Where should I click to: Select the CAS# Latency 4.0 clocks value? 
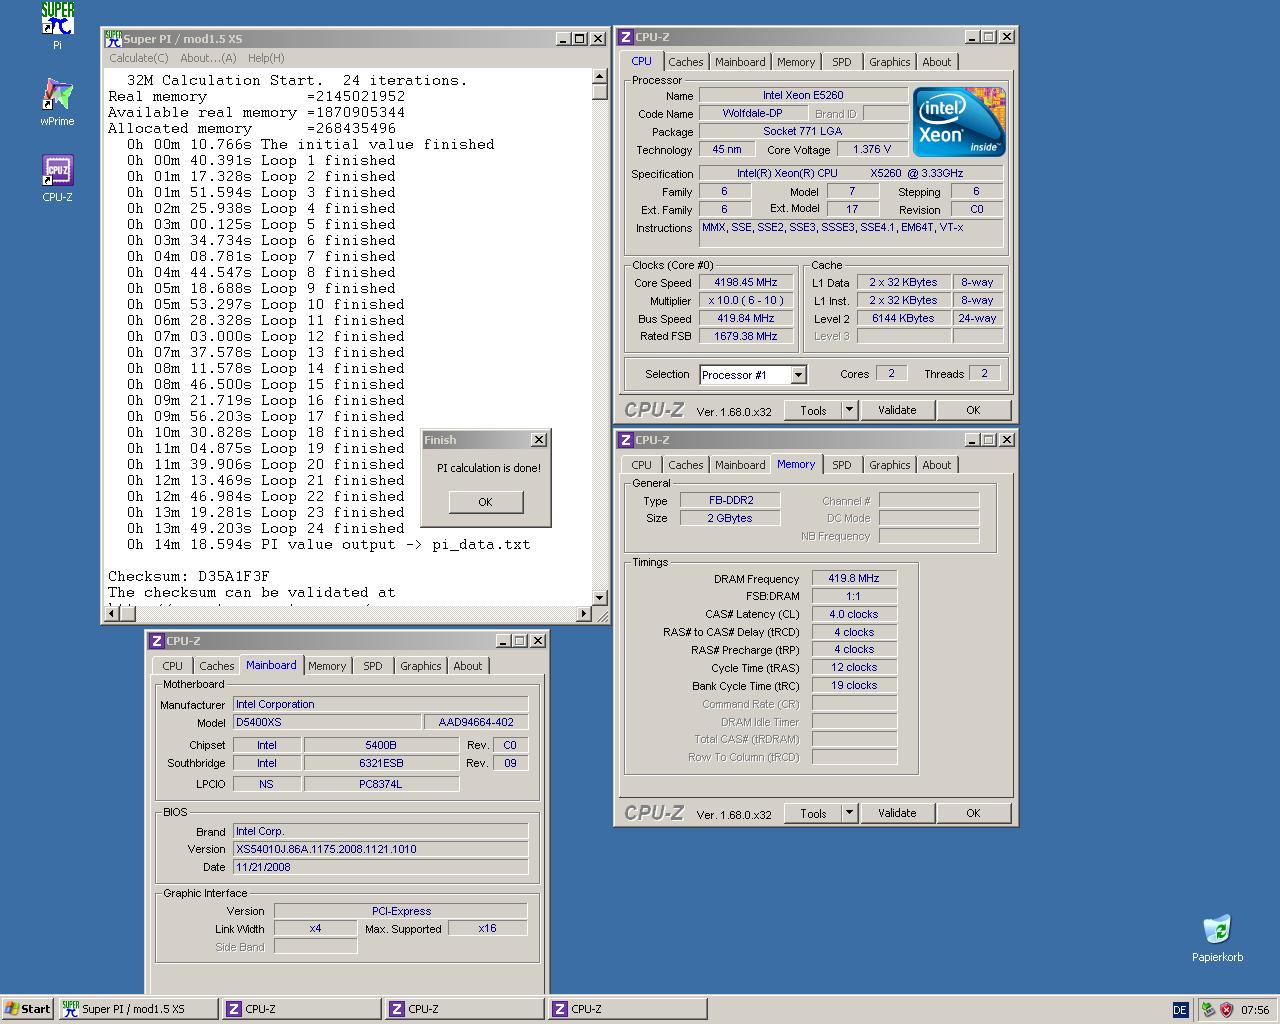854,614
